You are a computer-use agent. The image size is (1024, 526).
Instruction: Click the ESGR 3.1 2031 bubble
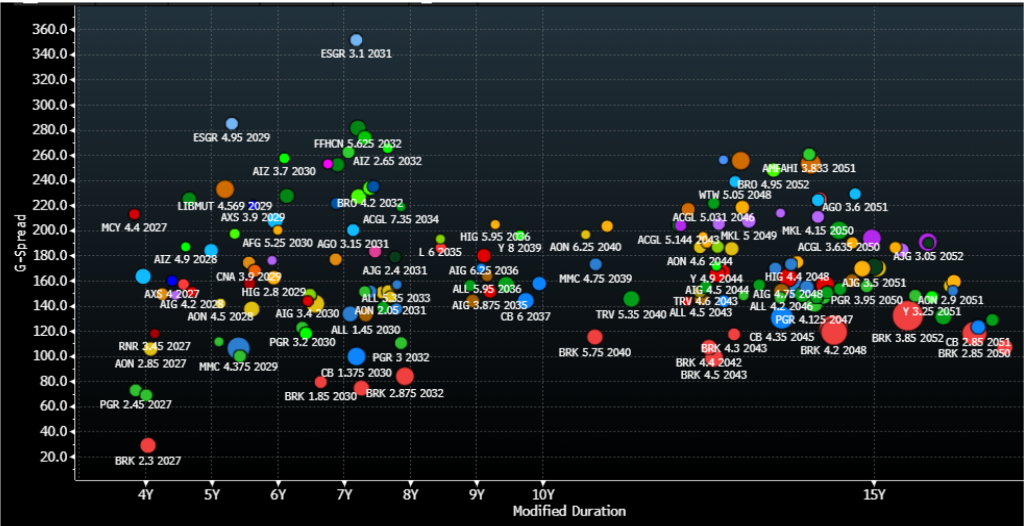pos(356,40)
